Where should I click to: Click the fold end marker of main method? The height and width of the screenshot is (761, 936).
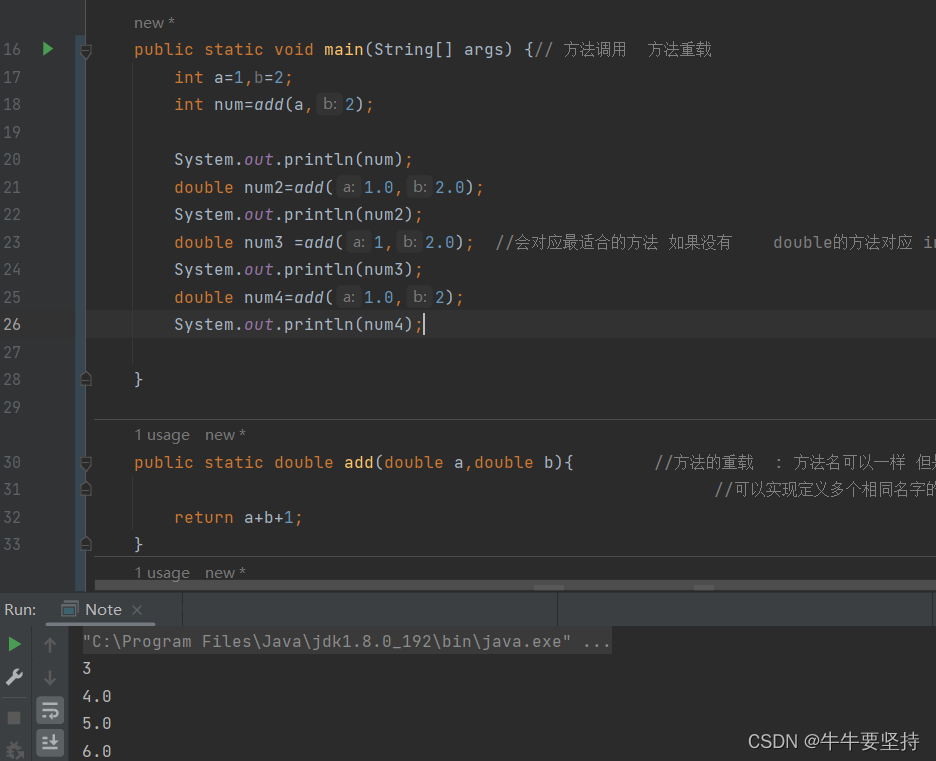(86, 379)
